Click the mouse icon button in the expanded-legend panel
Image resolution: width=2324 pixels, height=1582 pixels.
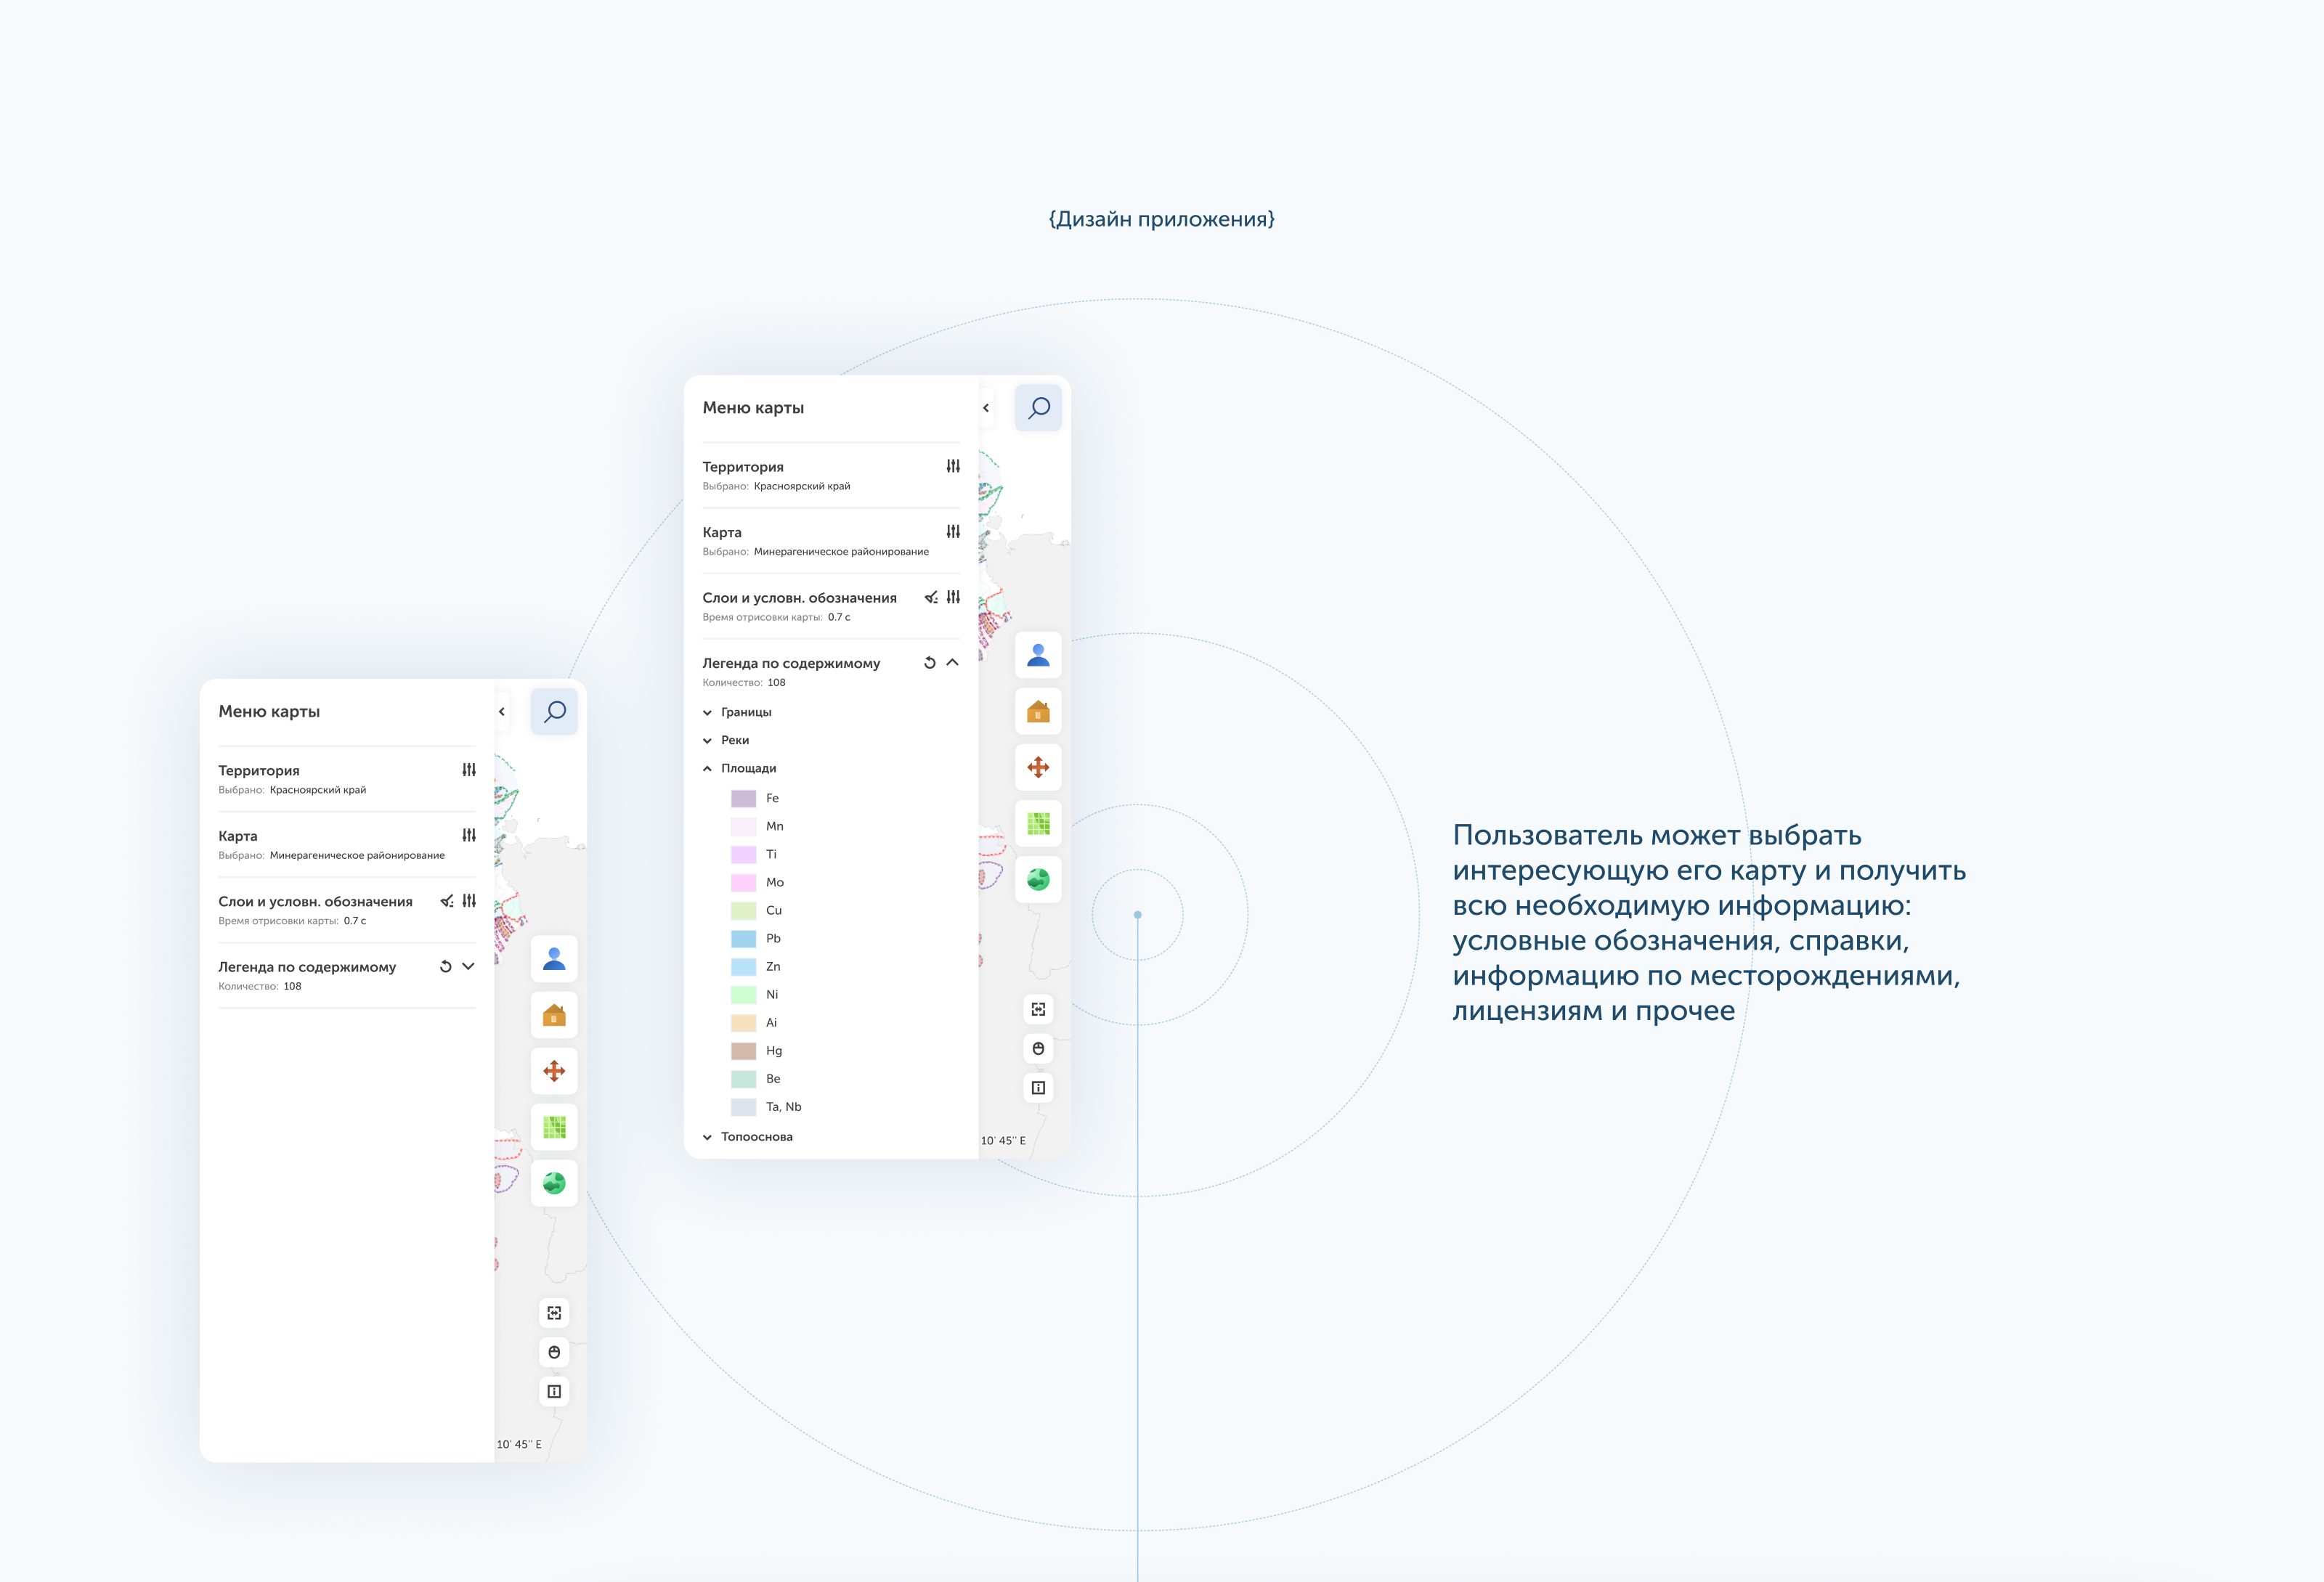[1038, 1049]
